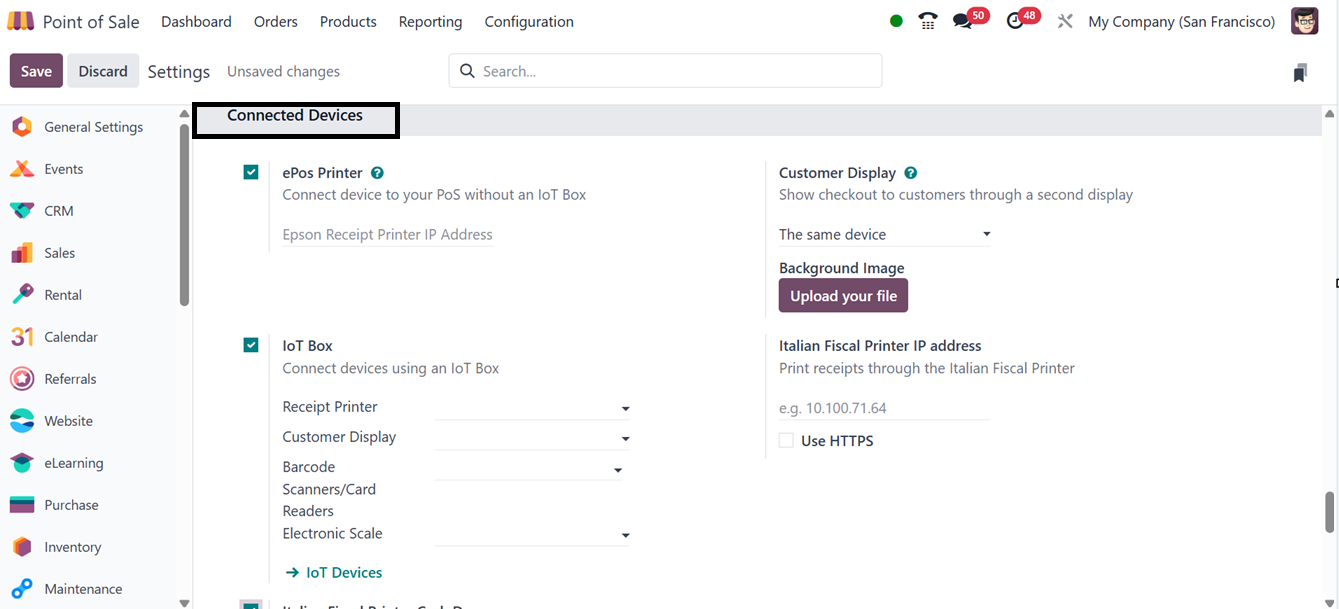
Task: Open the debug tools wrench icon
Action: point(1065,21)
